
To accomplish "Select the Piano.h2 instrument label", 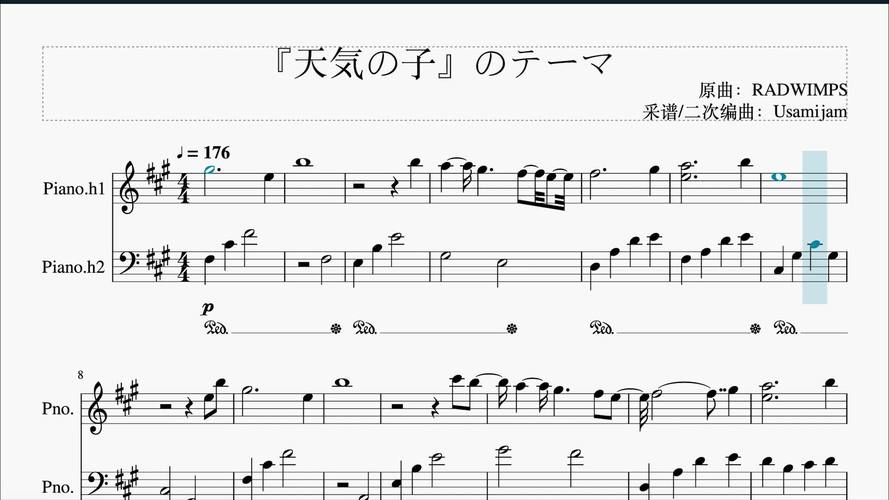I will (x=74, y=266).
